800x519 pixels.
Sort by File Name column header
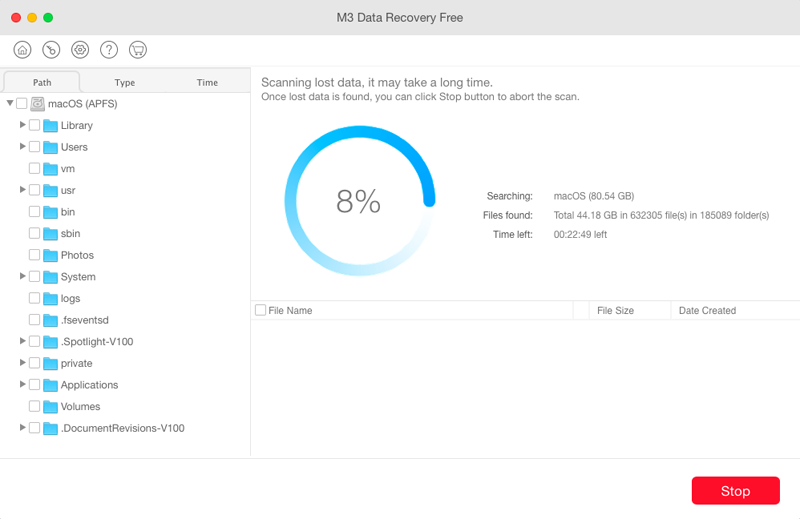[290, 311]
